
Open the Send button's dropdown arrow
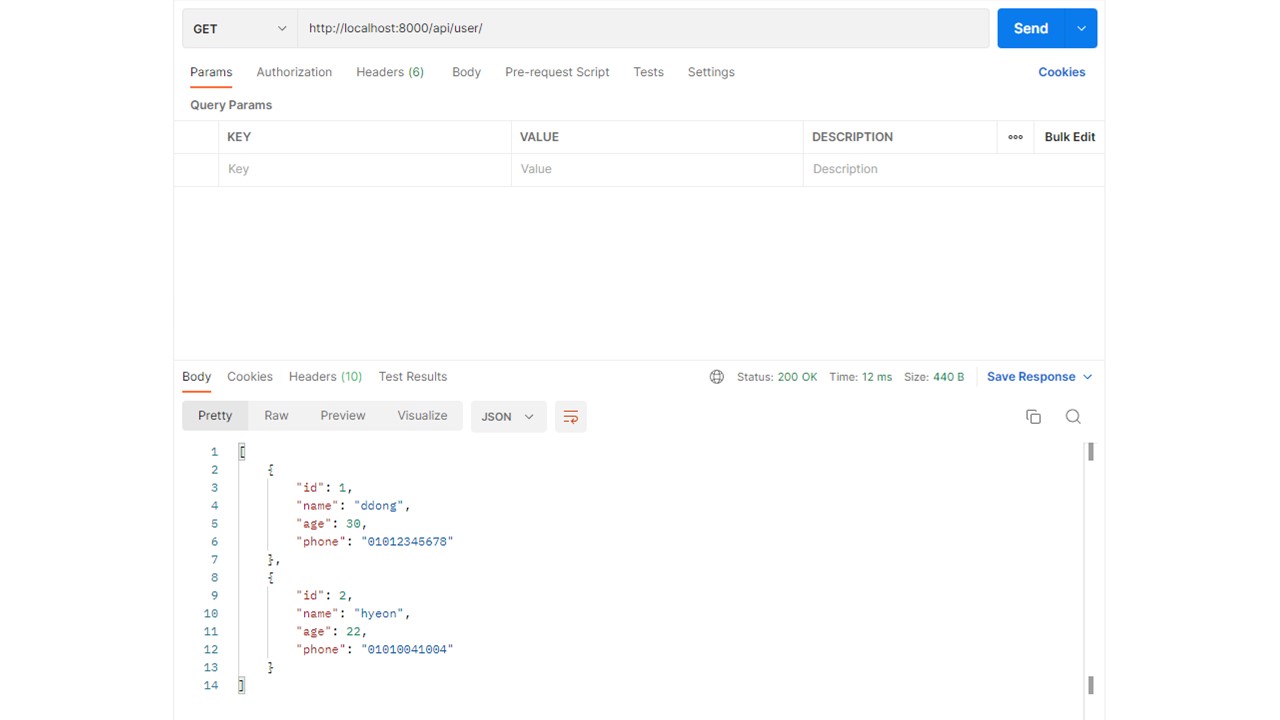click(x=1080, y=28)
